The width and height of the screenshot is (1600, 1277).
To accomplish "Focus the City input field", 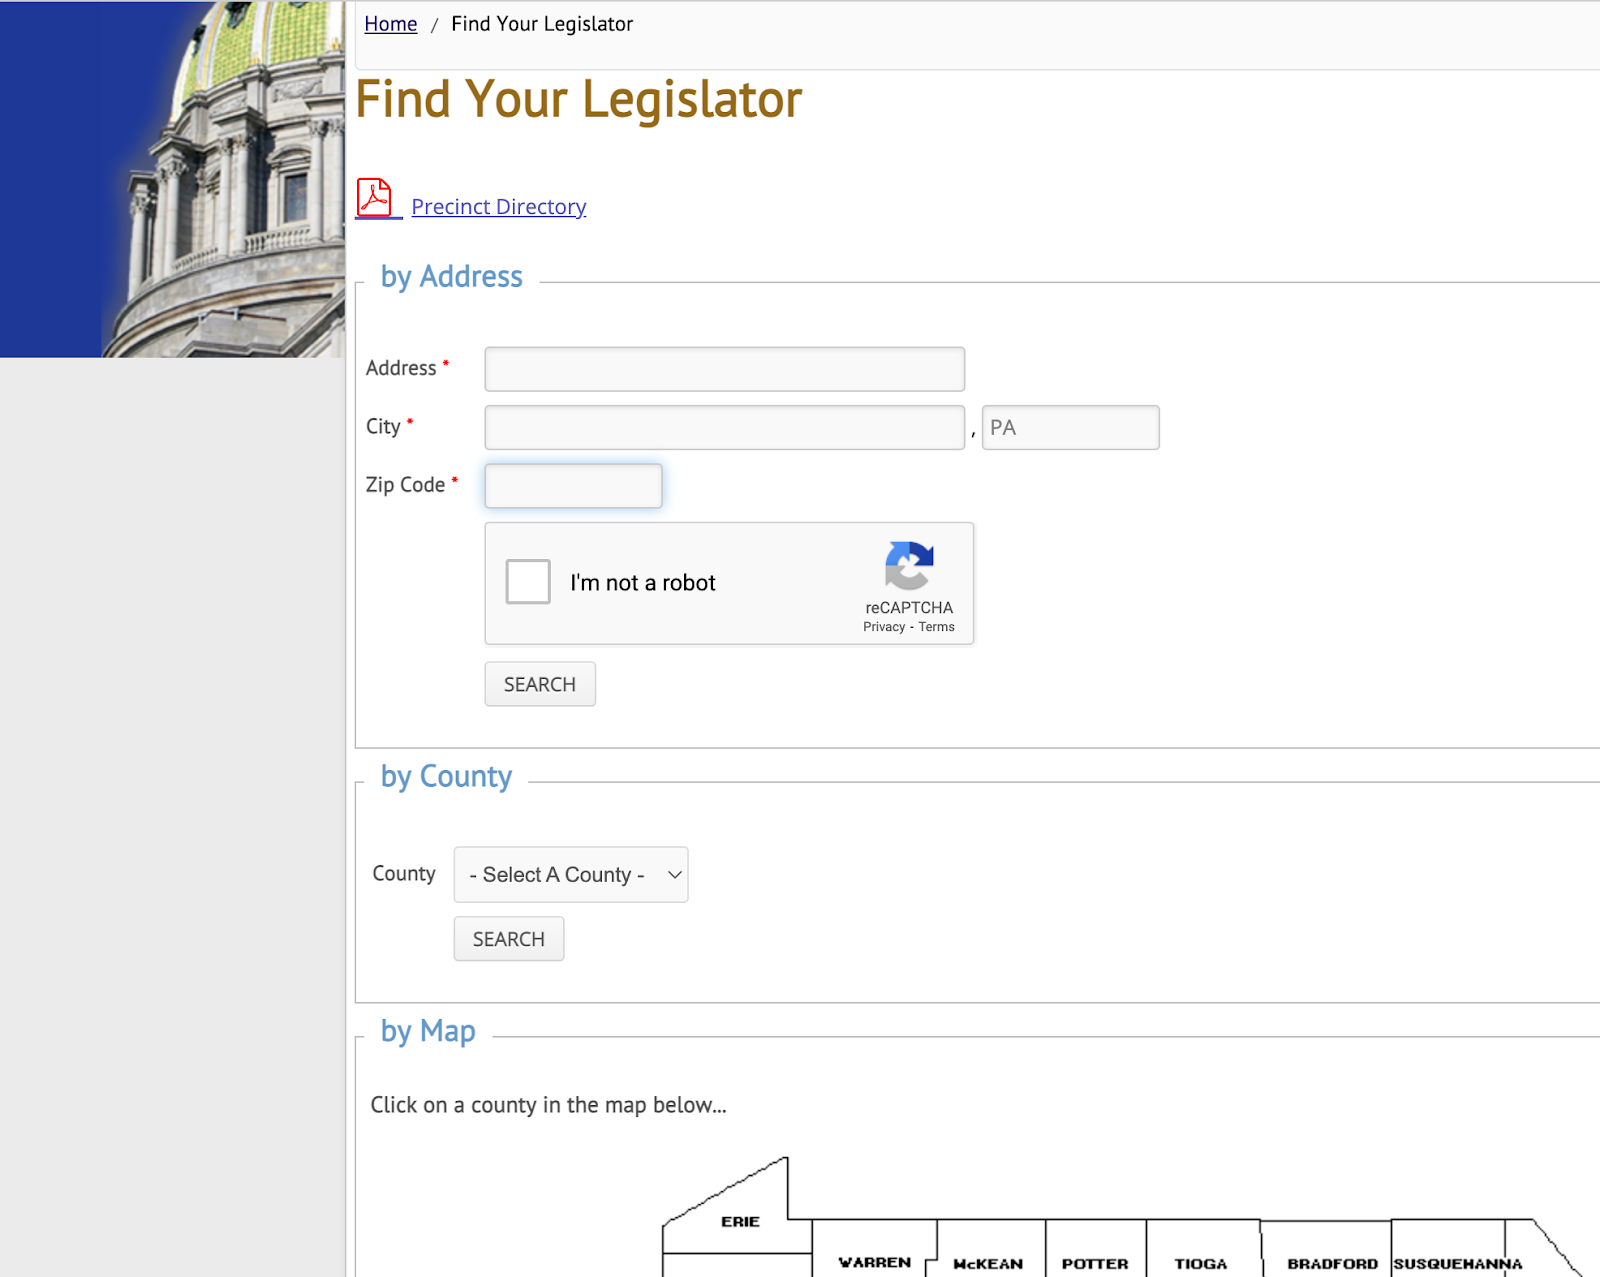I will coord(725,427).
